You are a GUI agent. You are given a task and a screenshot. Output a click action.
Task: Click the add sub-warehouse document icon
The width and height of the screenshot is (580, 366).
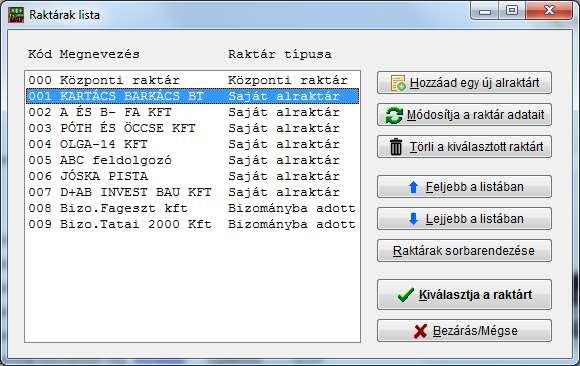point(398,83)
